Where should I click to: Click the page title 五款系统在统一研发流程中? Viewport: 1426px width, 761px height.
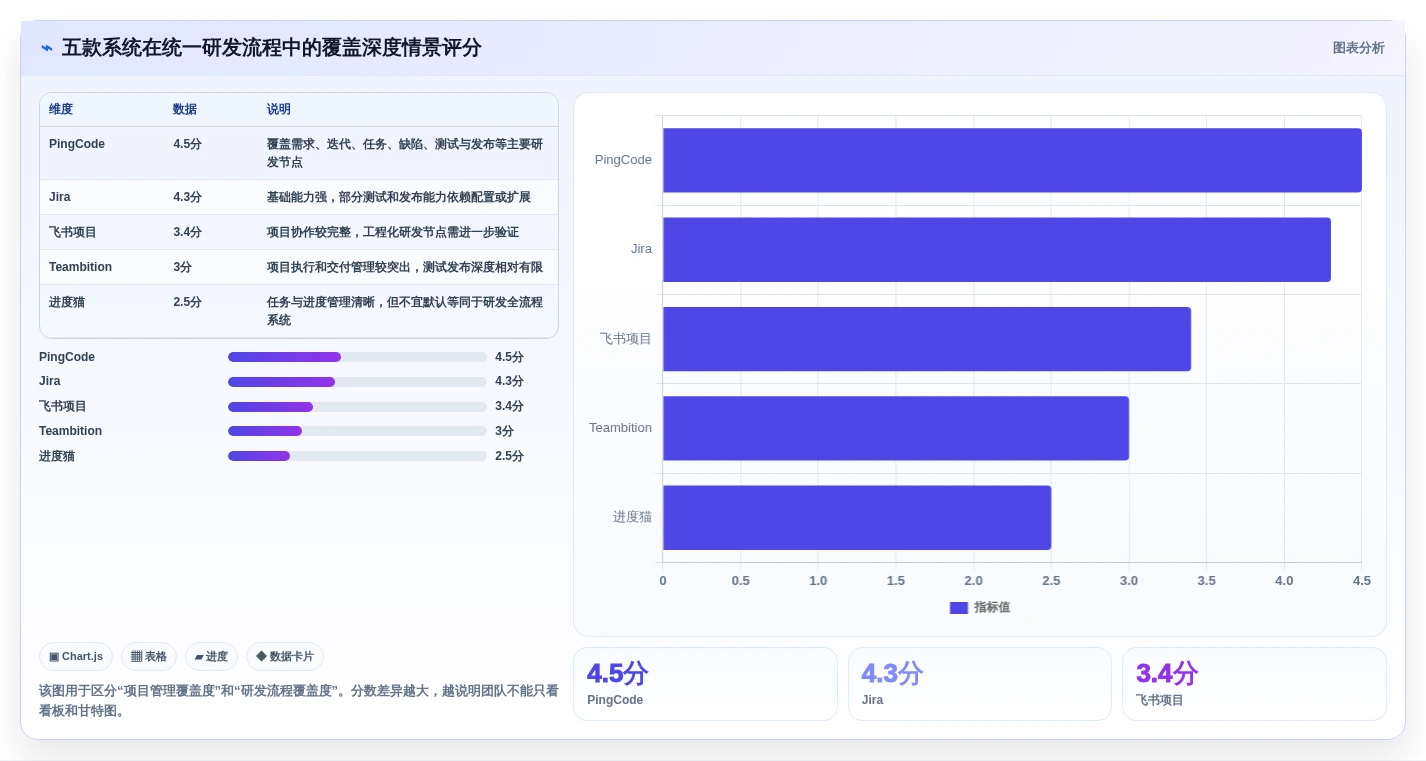[272, 48]
